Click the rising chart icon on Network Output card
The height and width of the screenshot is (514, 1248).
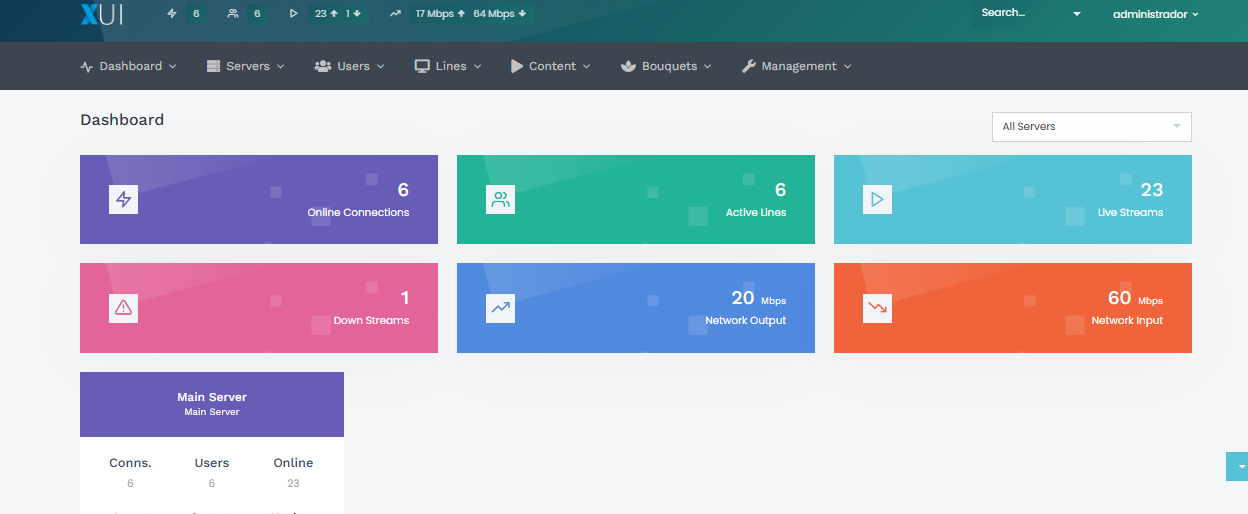tap(500, 308)
